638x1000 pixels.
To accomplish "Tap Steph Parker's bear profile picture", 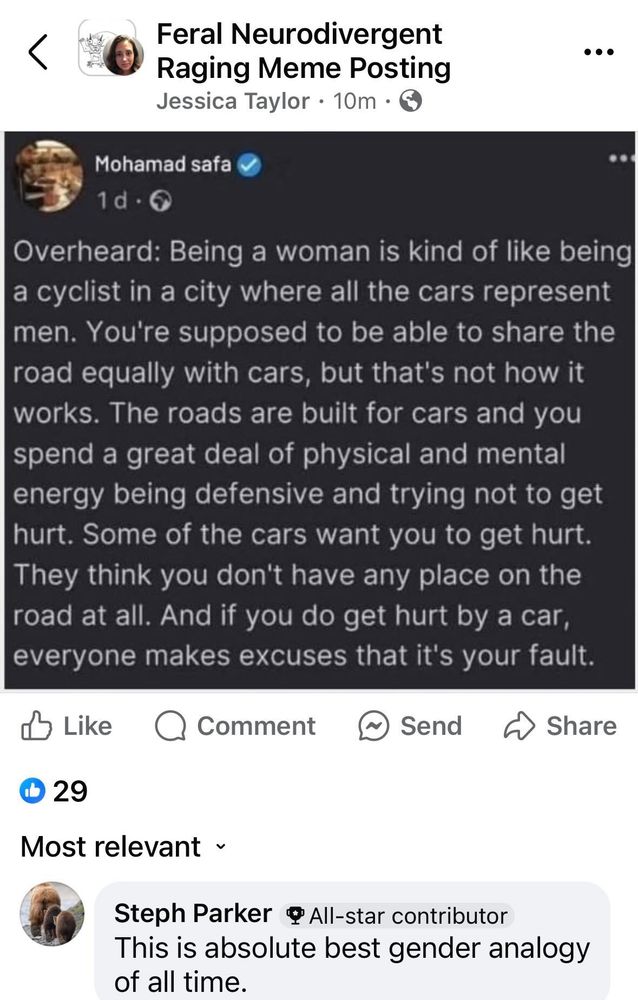I will tap(52, 914).
